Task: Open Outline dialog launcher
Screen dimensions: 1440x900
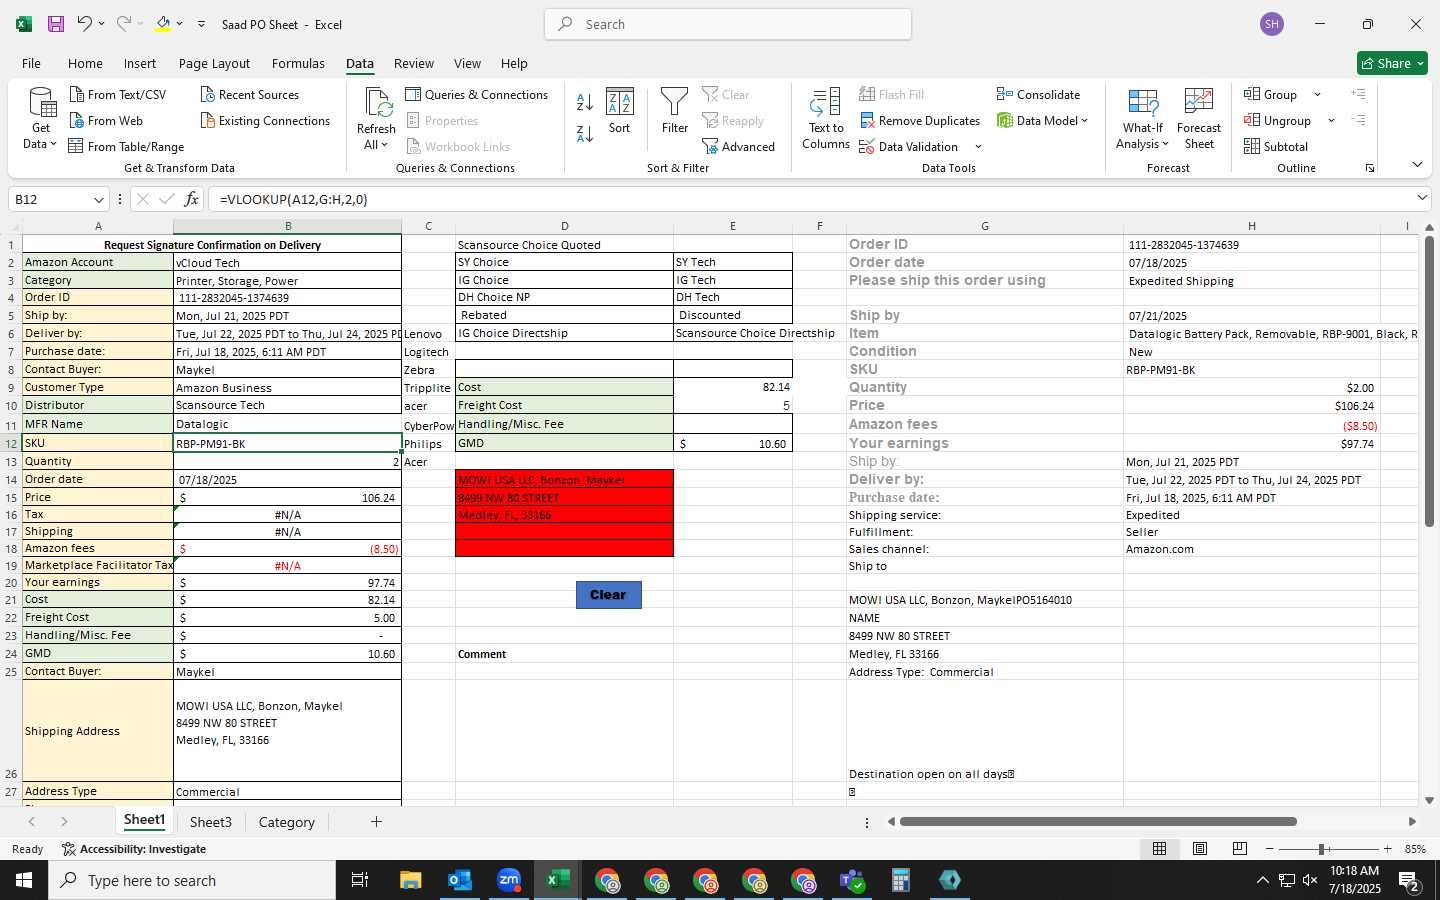Action: coord(1370,168)
